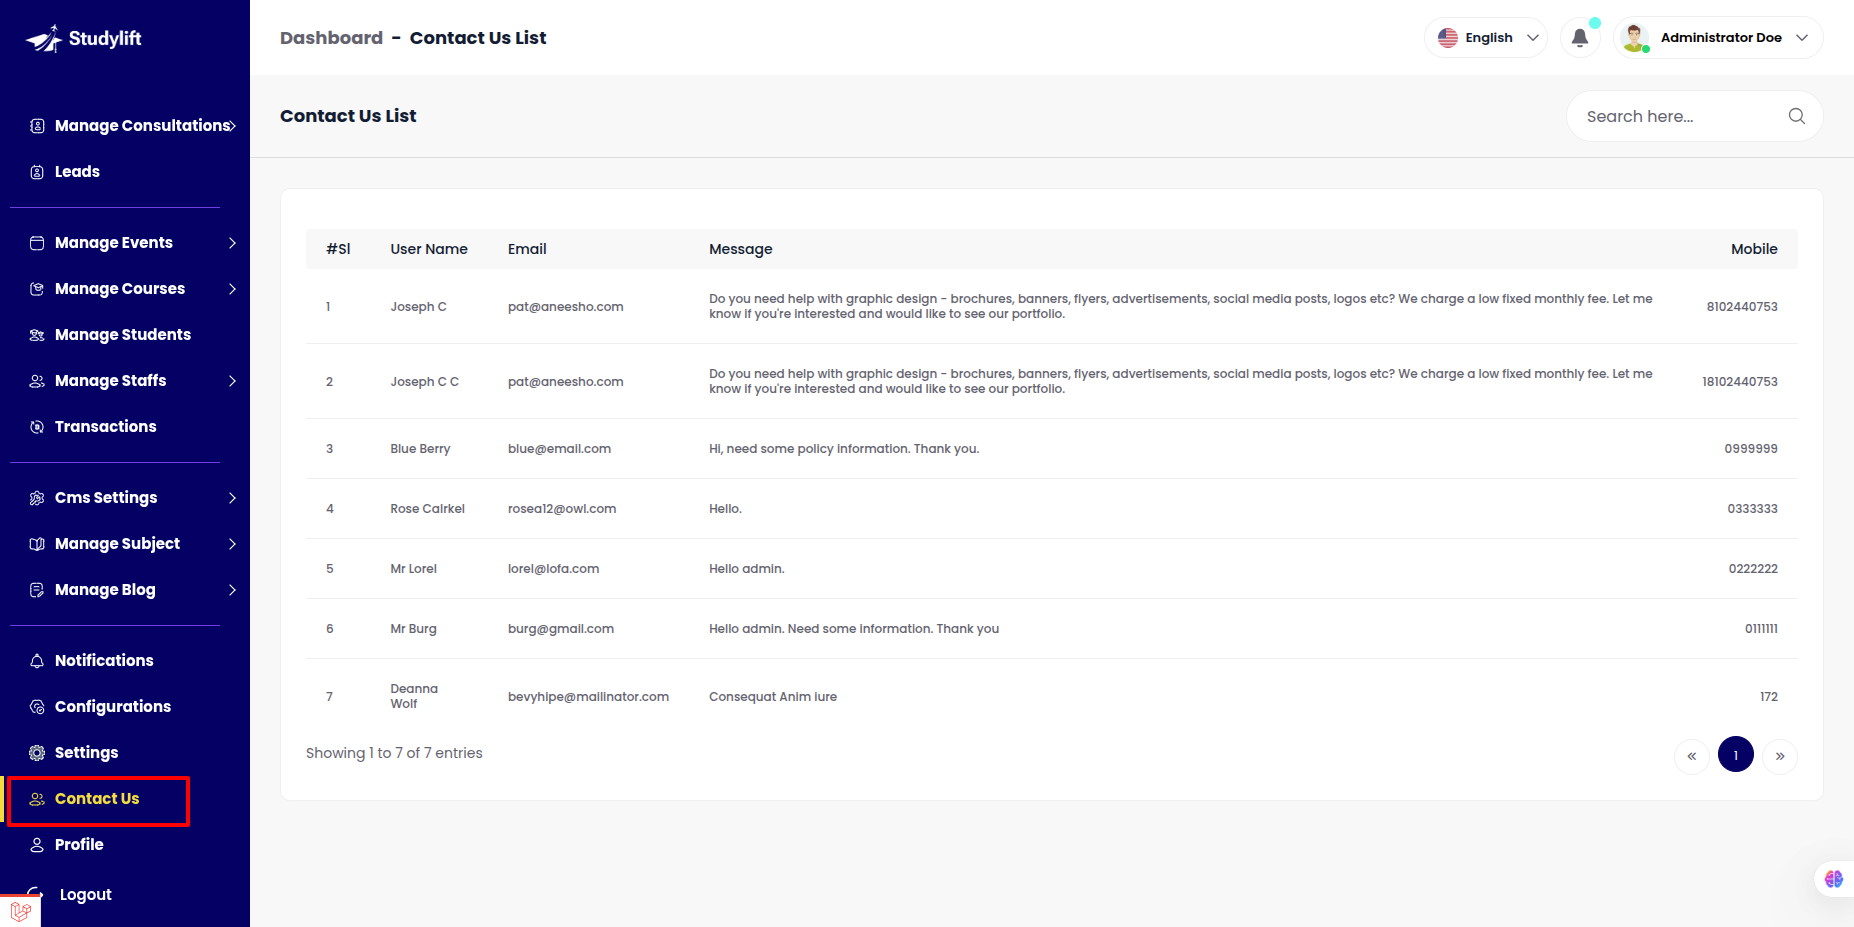Click the Transactions icon
Viewport: 1854px width, 927px height.
[x=37, y=427]
